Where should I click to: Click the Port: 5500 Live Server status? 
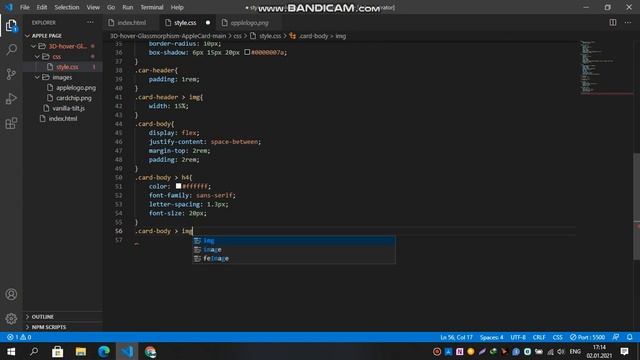coord(587,337)
